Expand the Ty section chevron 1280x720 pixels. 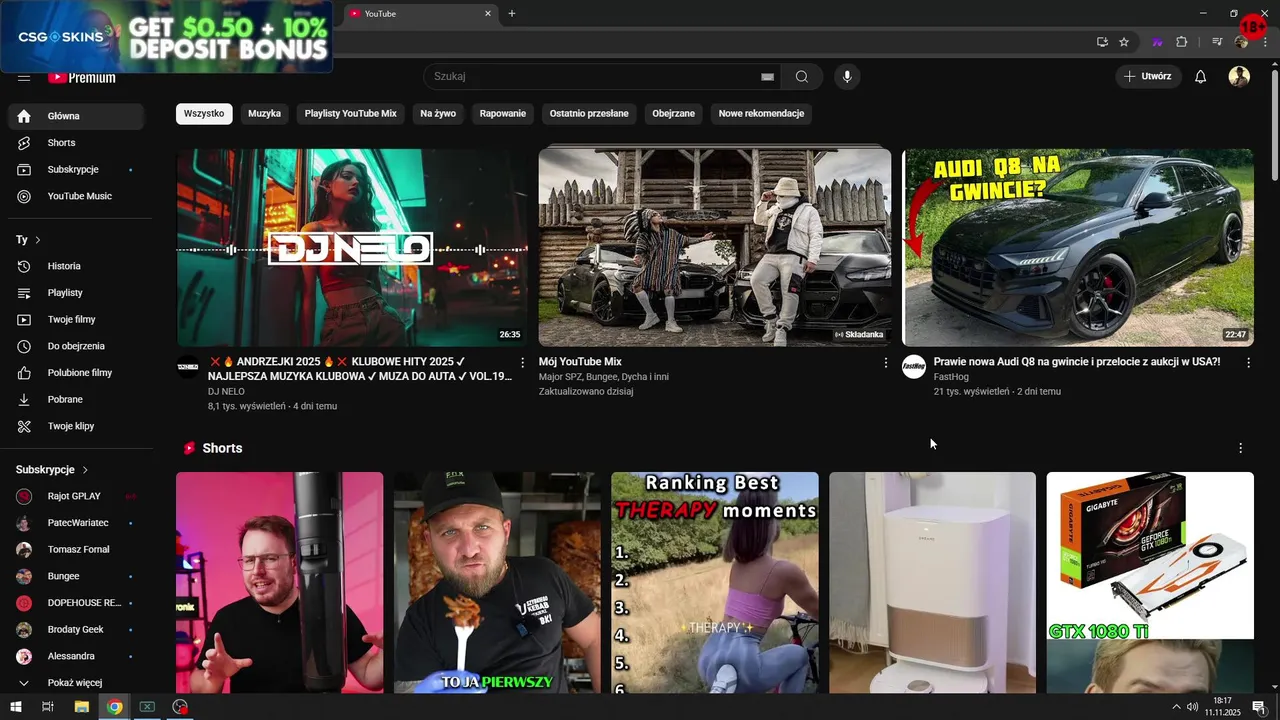(38, 240)
